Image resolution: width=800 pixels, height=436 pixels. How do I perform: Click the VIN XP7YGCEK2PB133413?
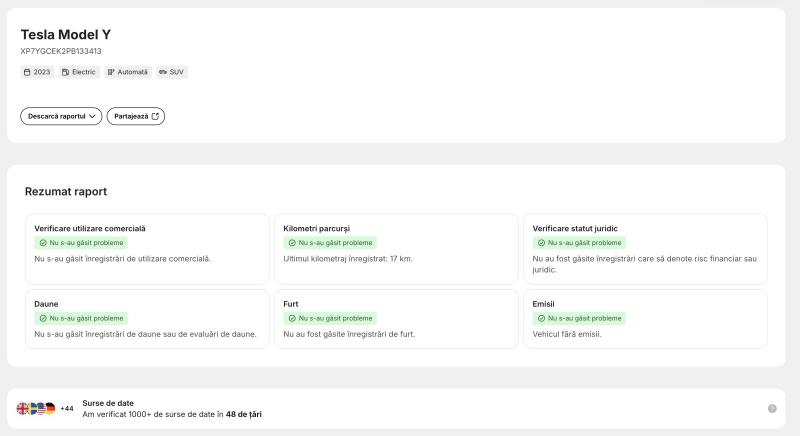(61, 51)
